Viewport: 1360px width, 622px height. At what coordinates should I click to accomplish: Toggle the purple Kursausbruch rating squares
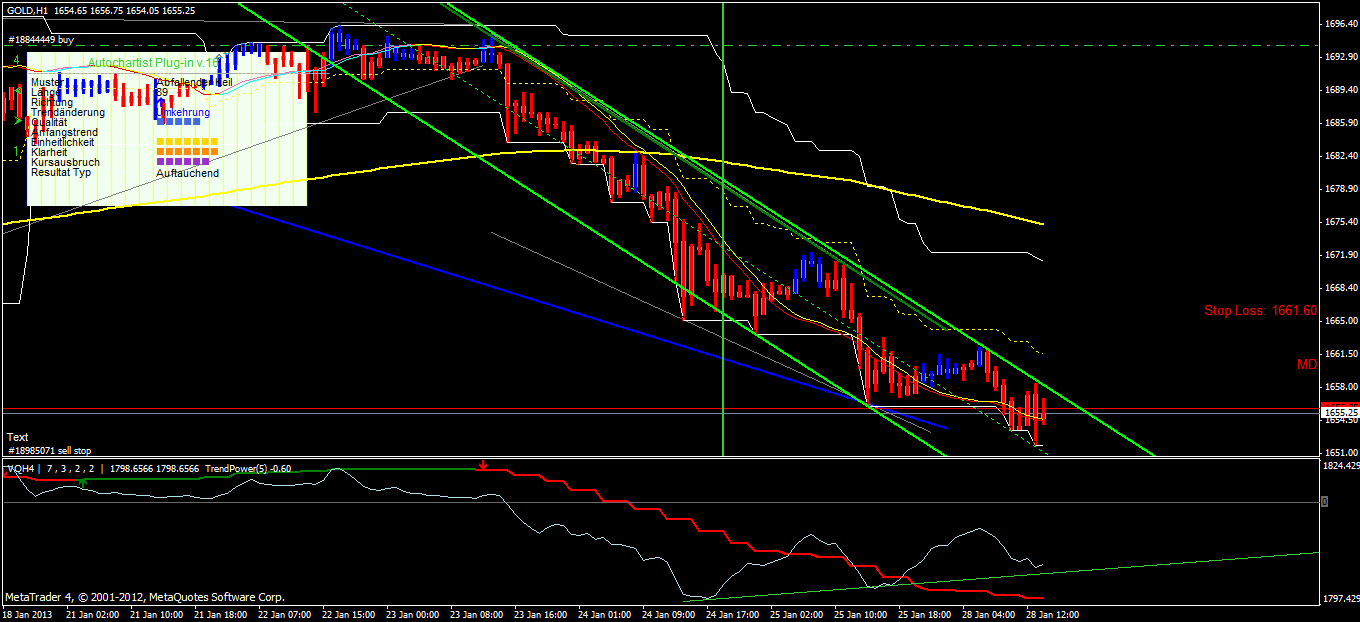point(182,162)
